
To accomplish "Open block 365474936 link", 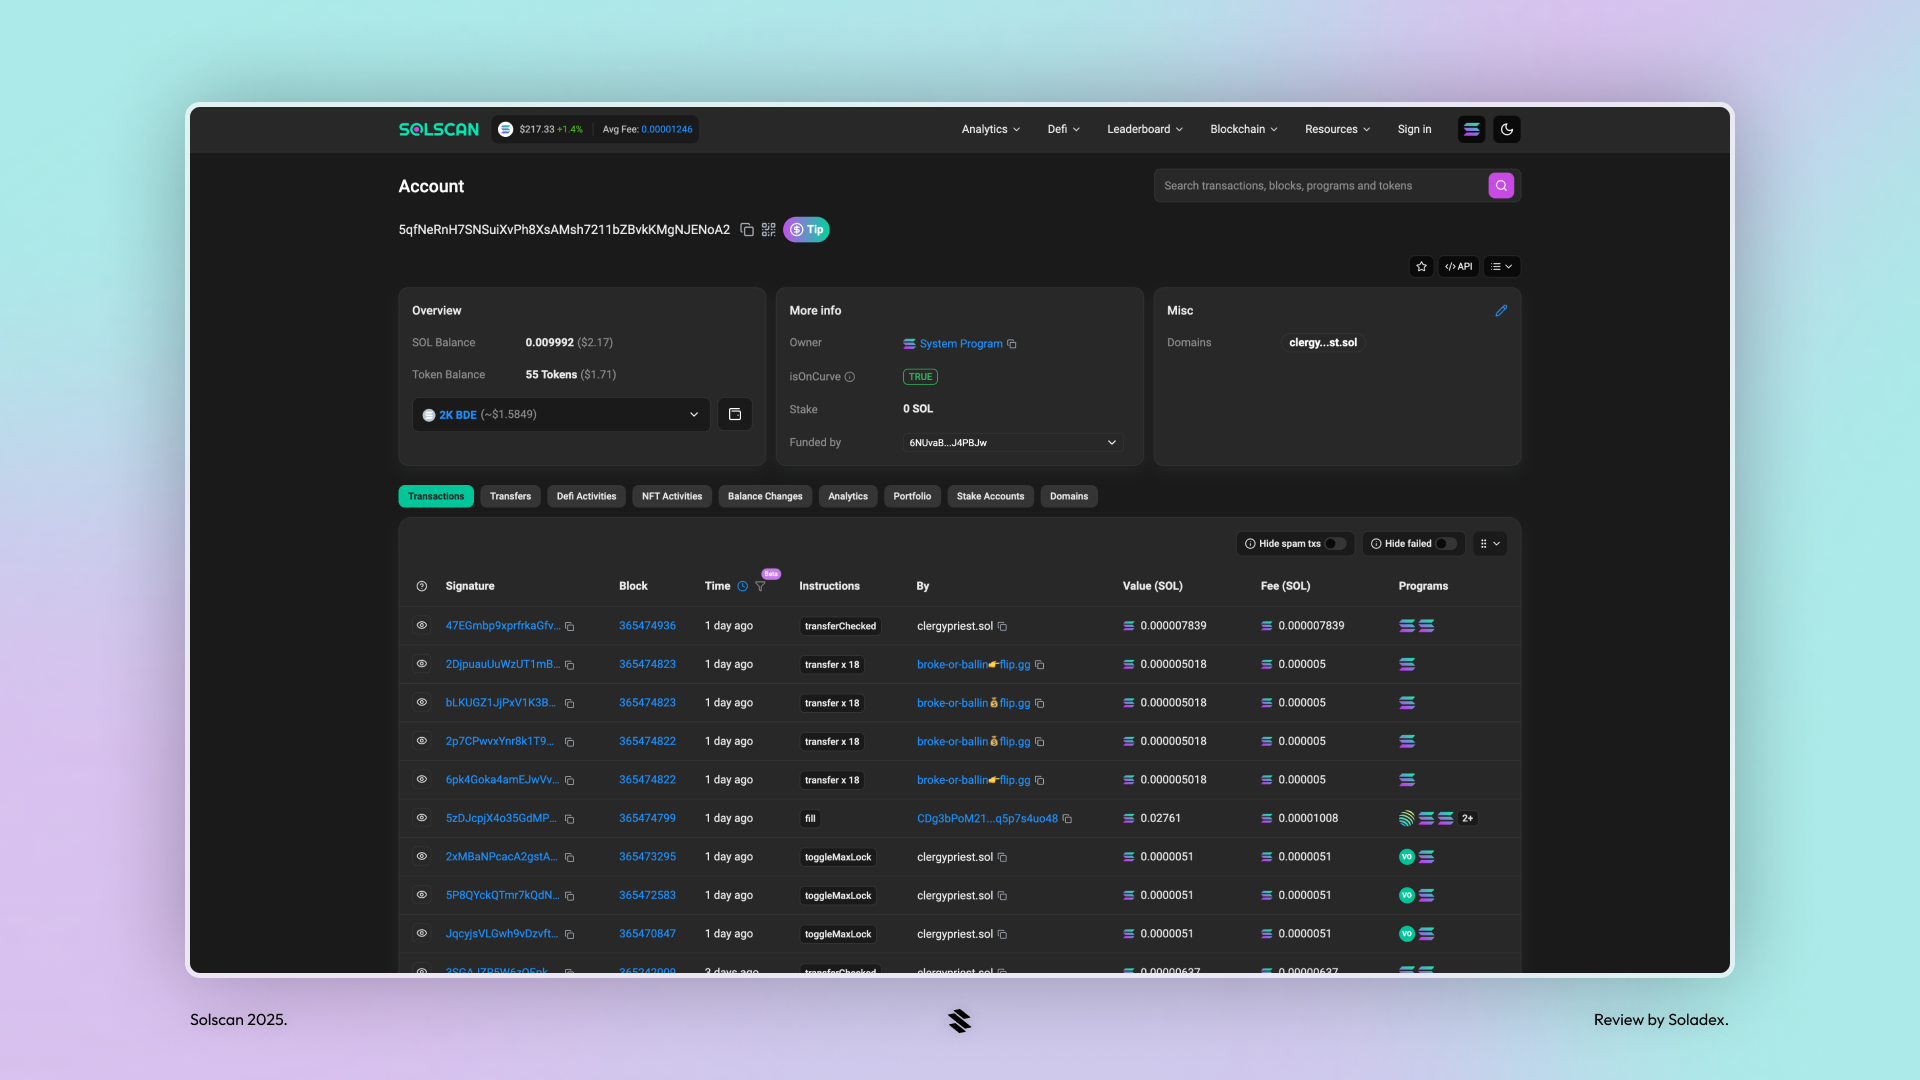I will pos(647,625).
